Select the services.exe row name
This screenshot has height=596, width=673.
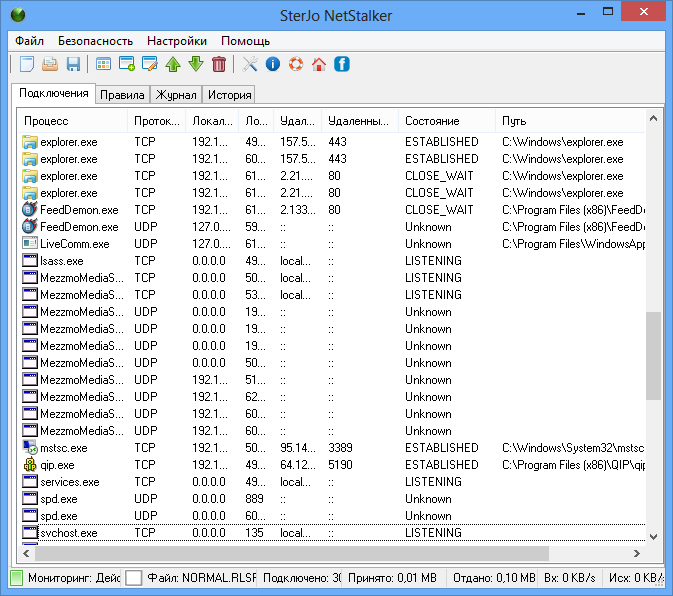pos(70,482)
